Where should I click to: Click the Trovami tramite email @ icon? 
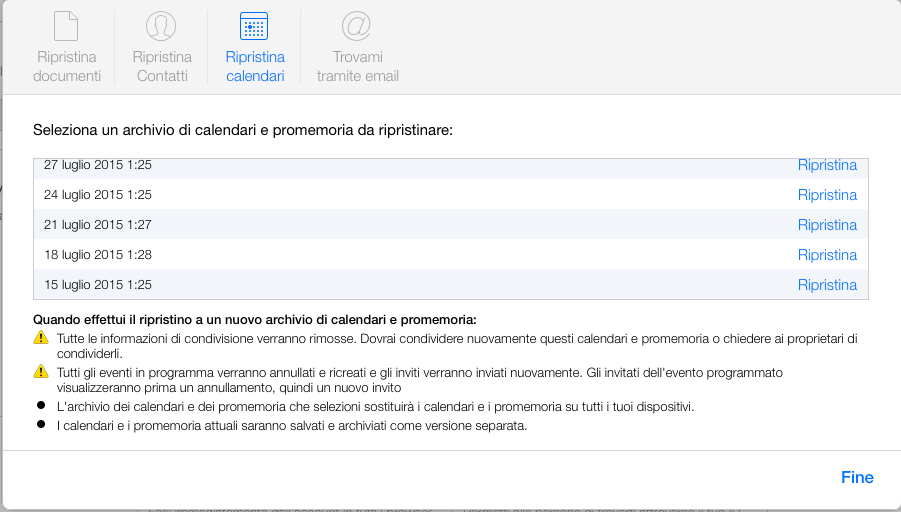(357, 25)
